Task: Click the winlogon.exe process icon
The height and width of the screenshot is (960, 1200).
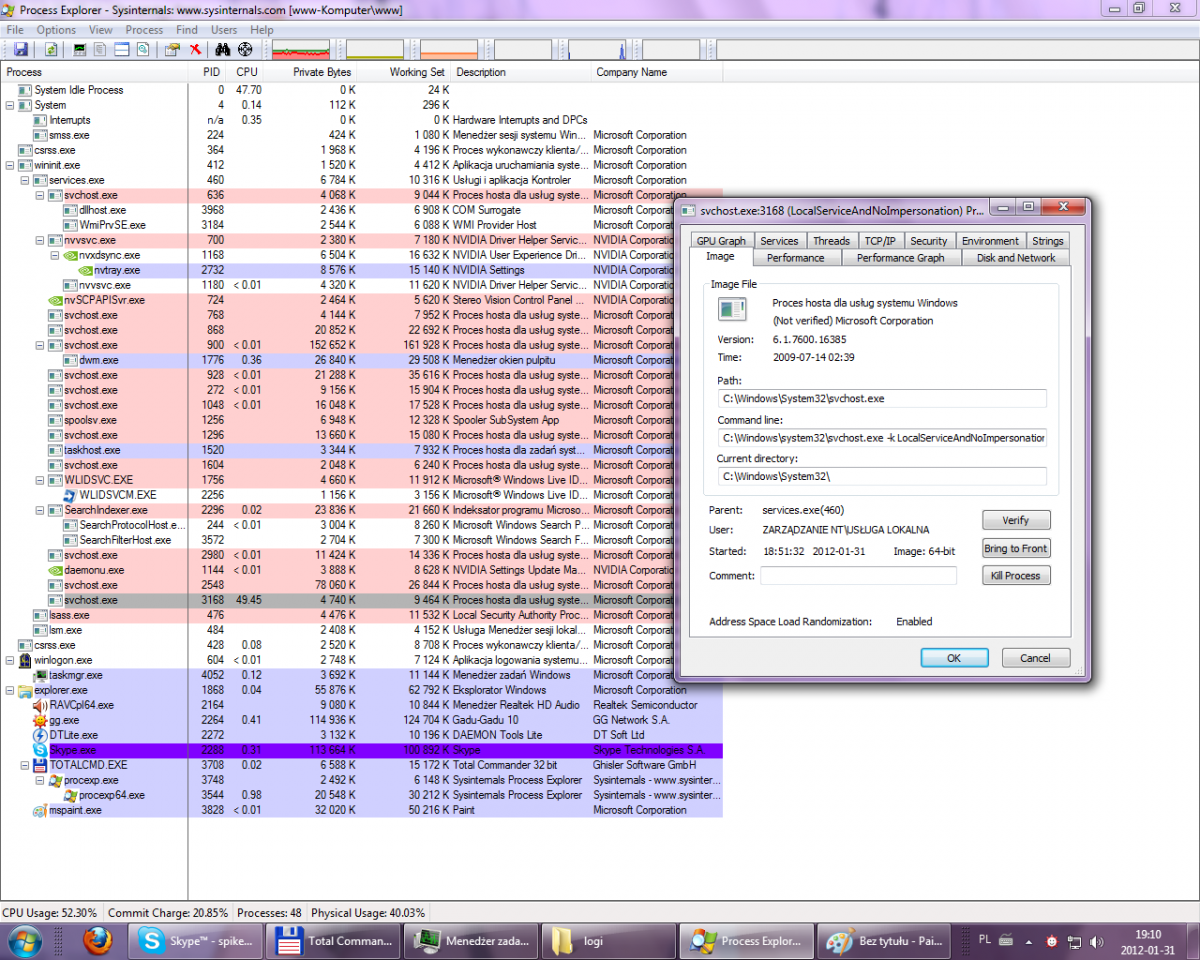Action: [26, 660]
